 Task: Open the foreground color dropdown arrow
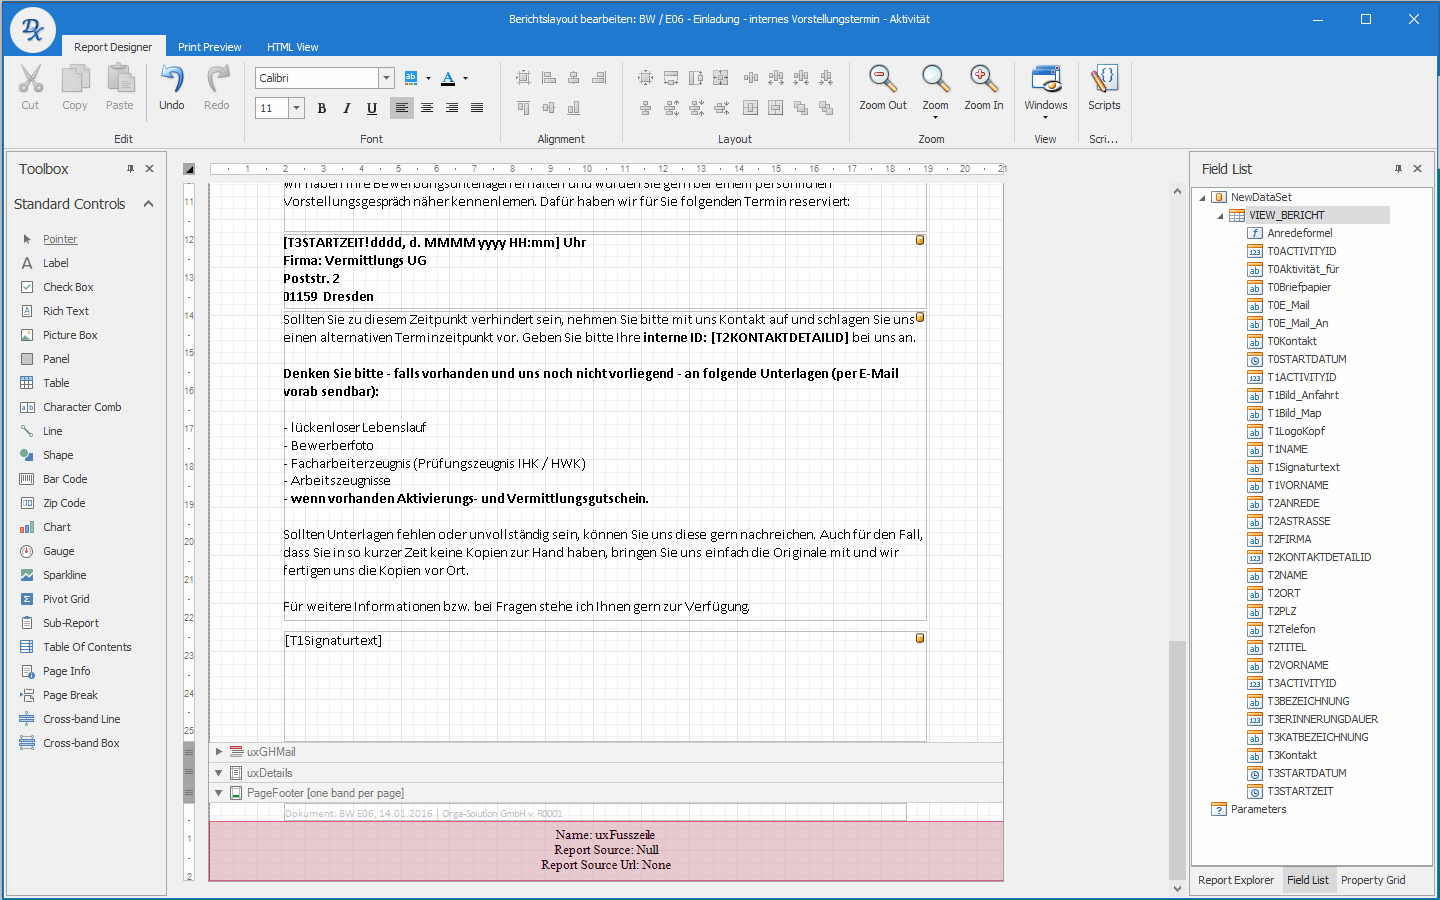point(465,78)
